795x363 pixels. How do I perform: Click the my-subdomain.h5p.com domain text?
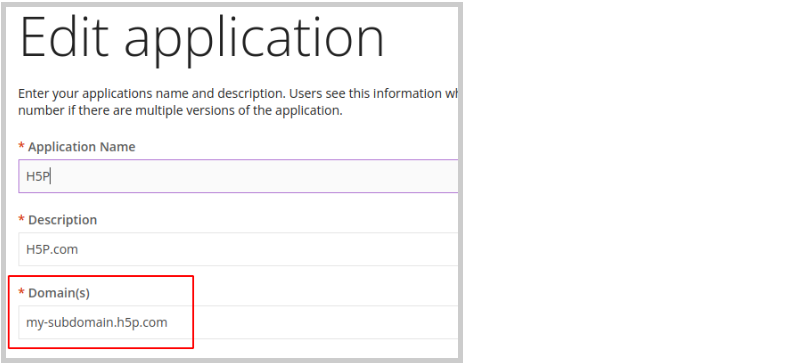pyautogui.click(x=97, y=322)
